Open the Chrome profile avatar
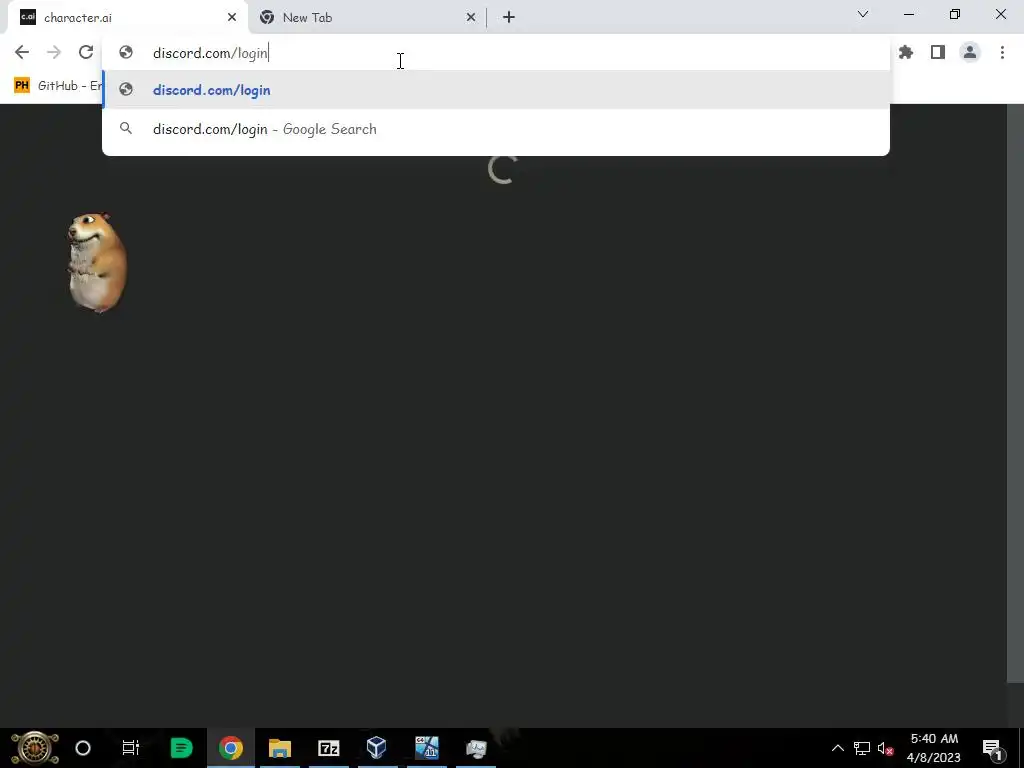 click(x=970, y=52)
